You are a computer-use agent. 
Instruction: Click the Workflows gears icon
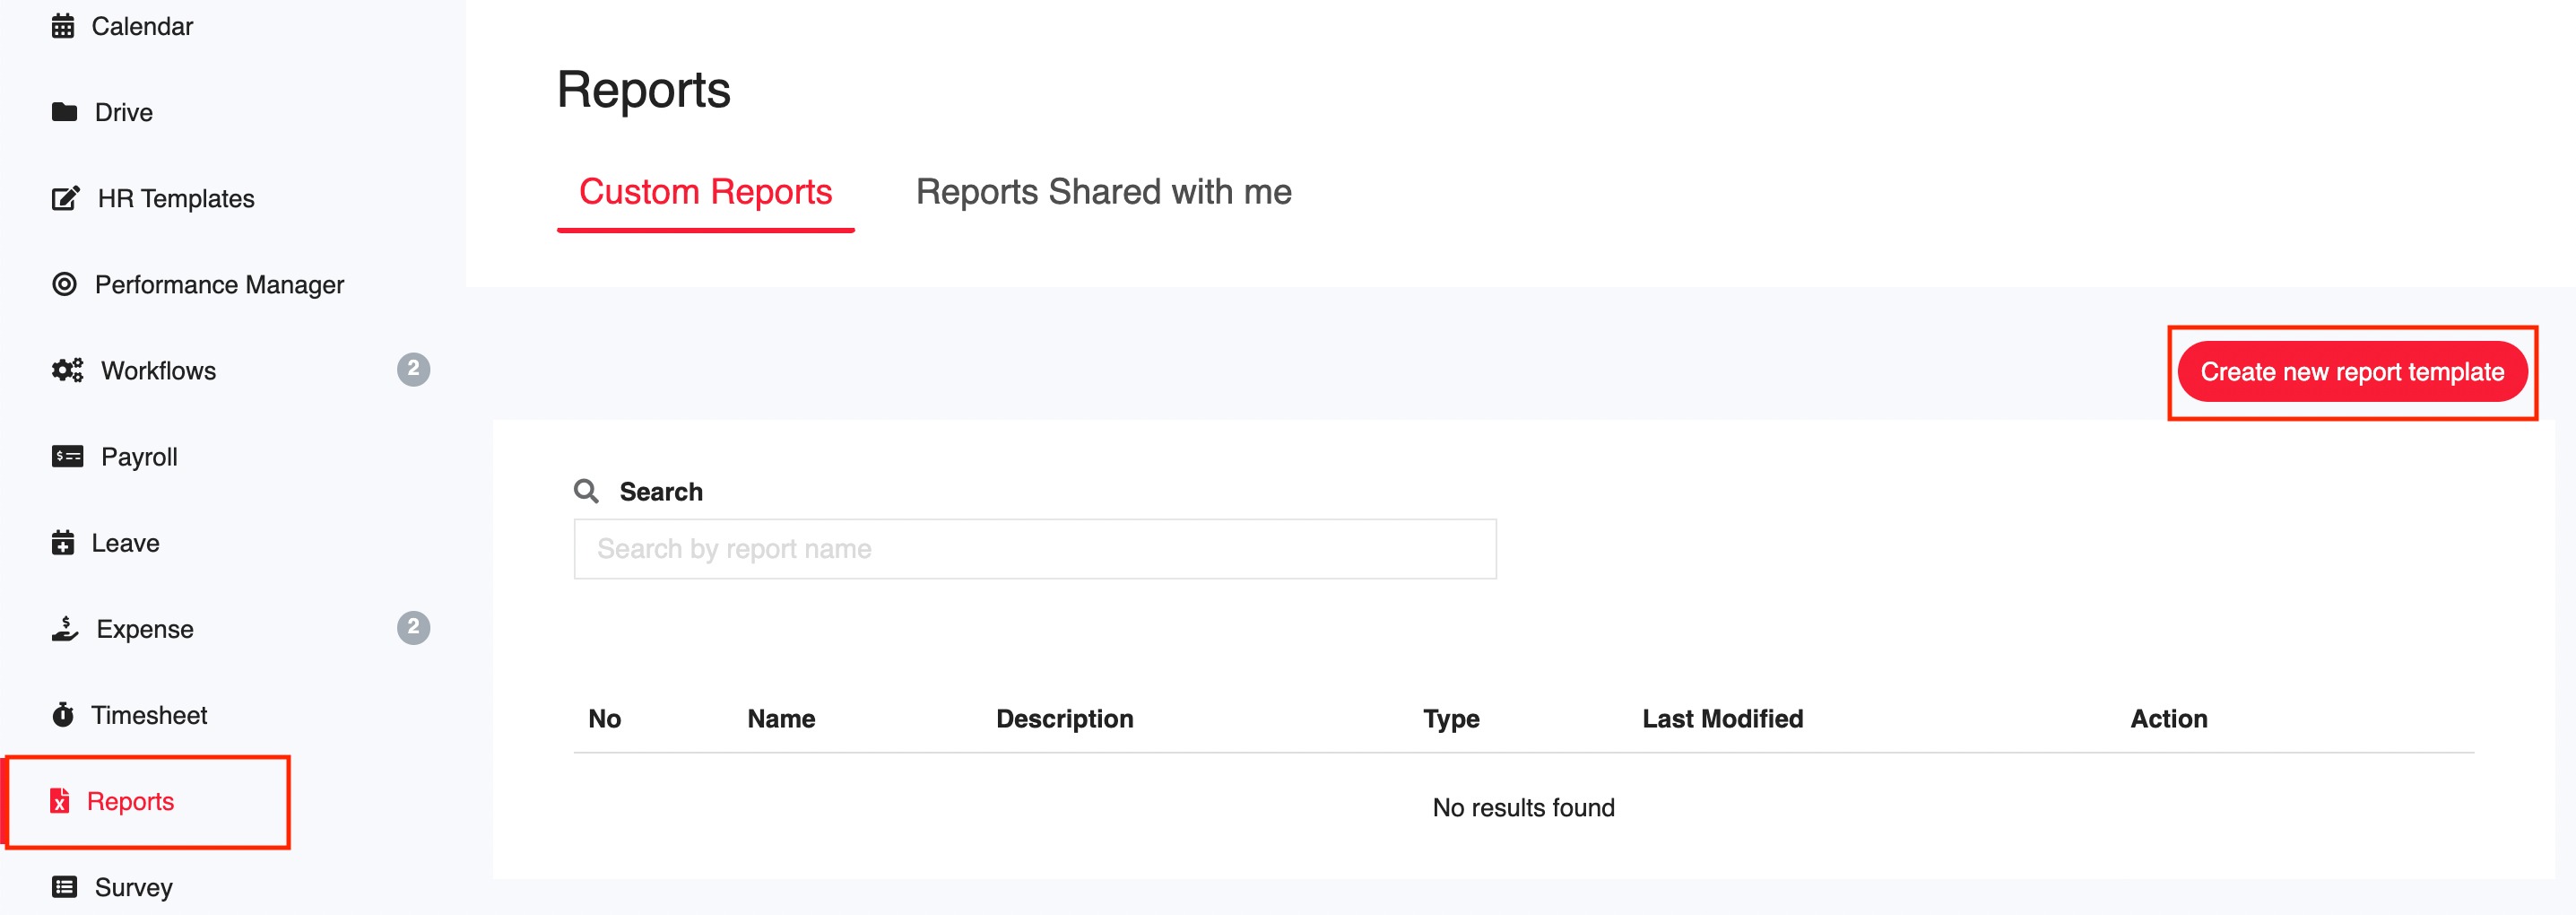[67, 370]
